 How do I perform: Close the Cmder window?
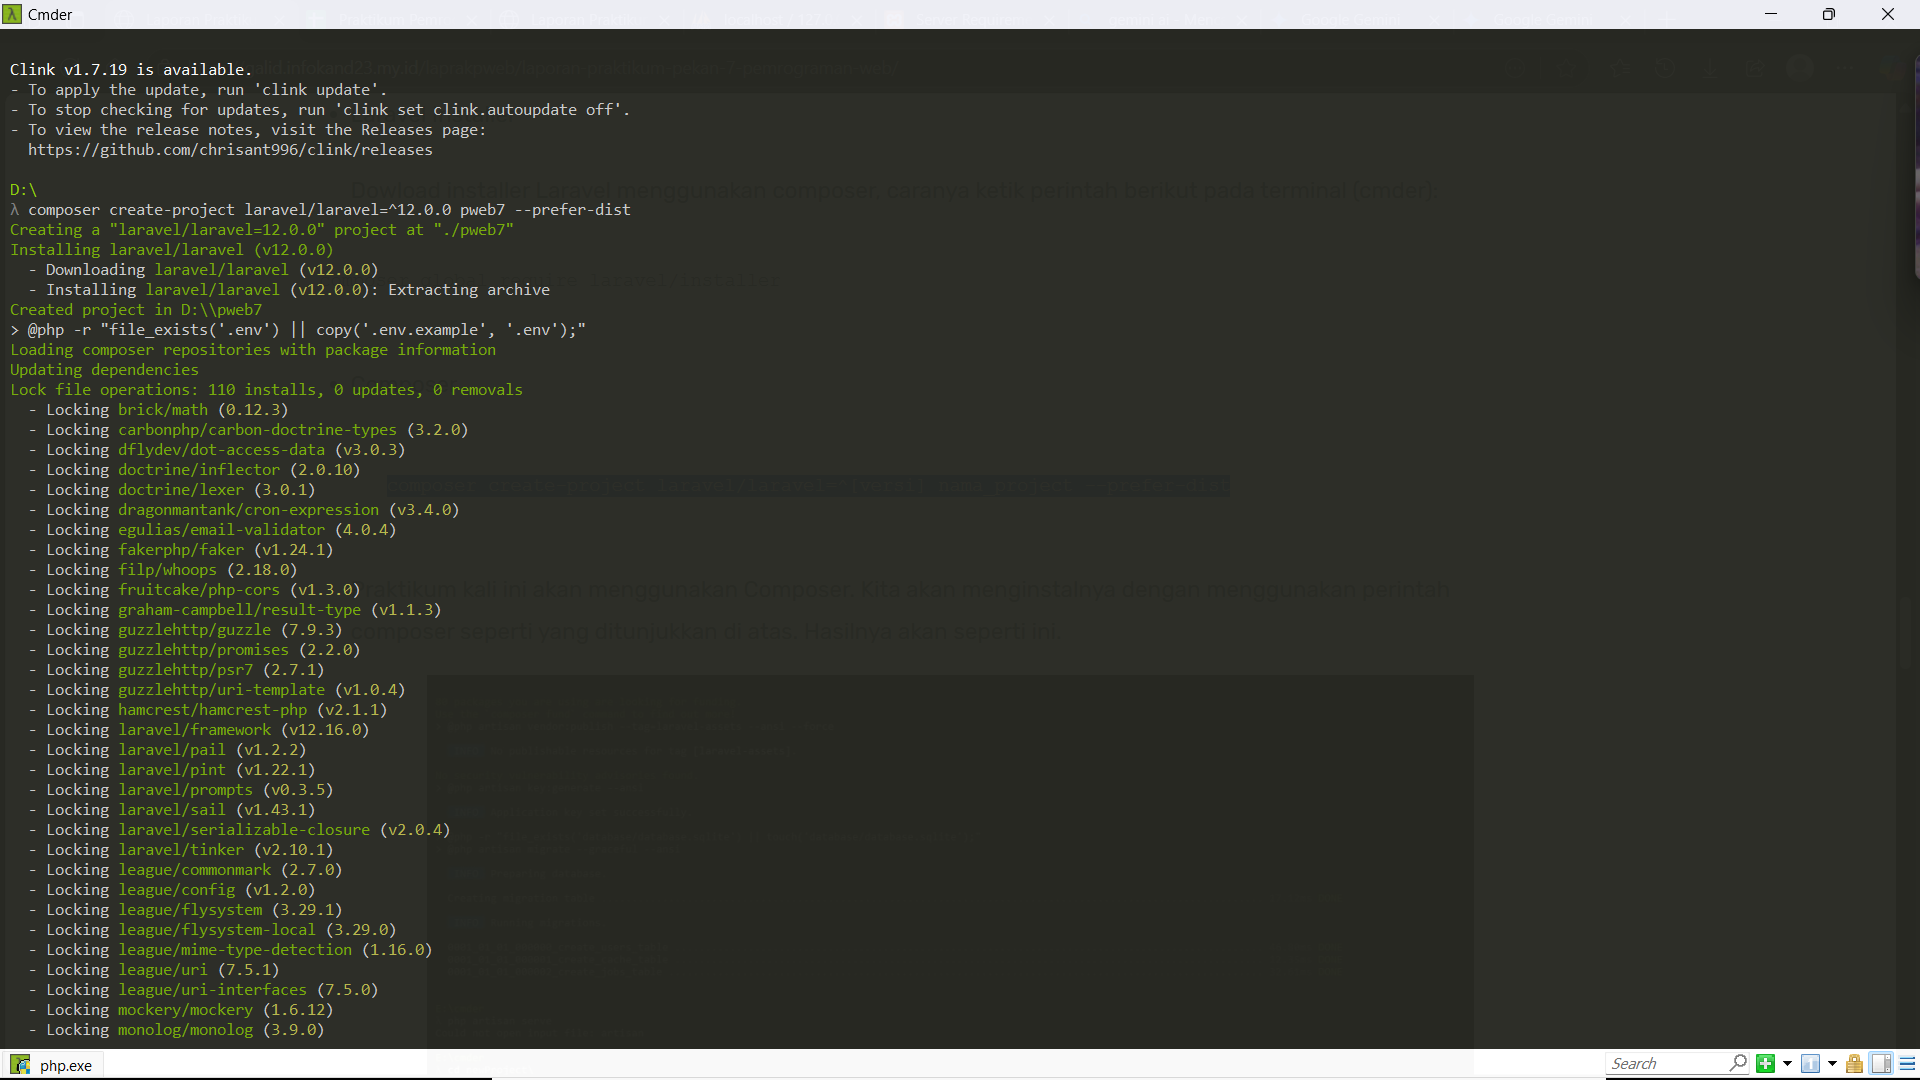[x=1887, y=14]
